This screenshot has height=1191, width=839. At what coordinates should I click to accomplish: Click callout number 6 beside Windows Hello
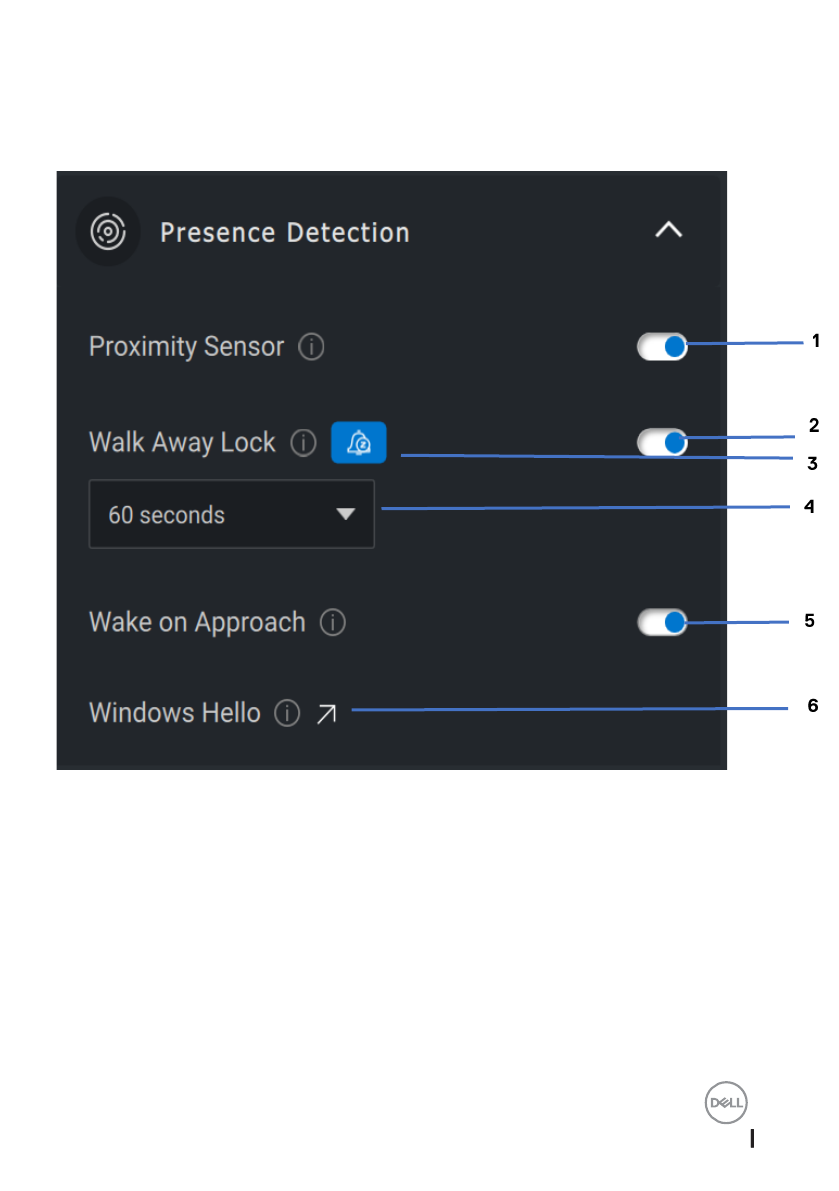click(x=813, y=706)
